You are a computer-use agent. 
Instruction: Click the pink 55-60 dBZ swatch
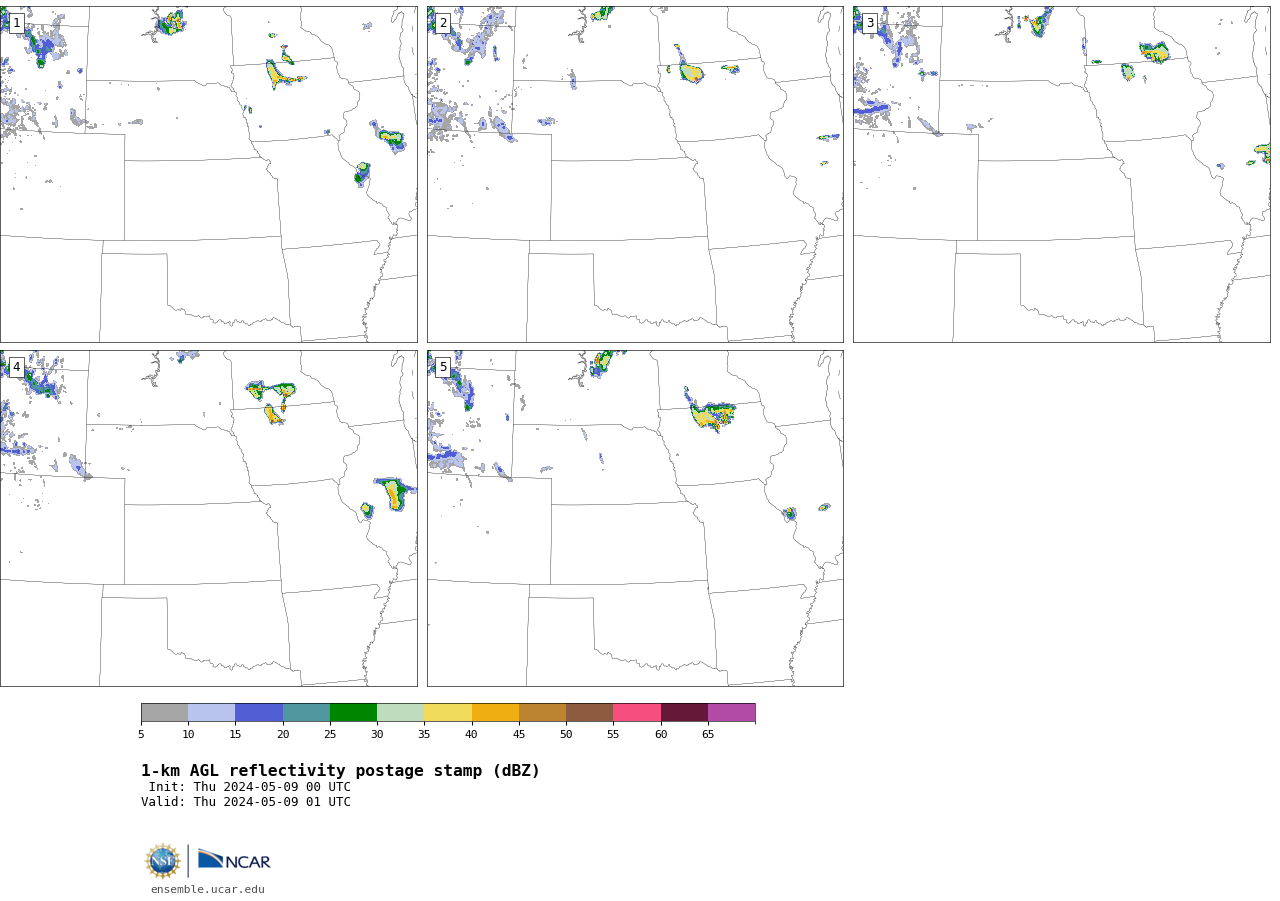[637, 713]
